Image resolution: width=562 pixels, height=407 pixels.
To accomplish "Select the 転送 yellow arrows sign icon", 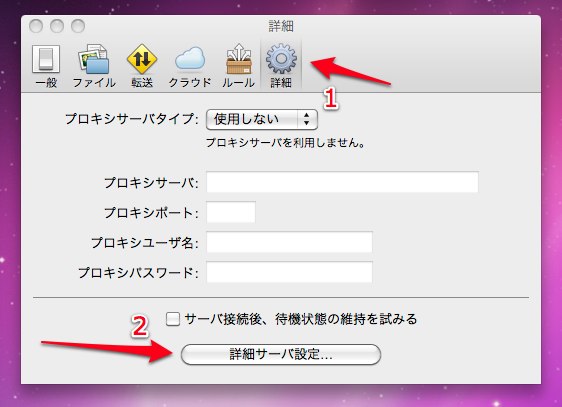I will click(142, 59).
